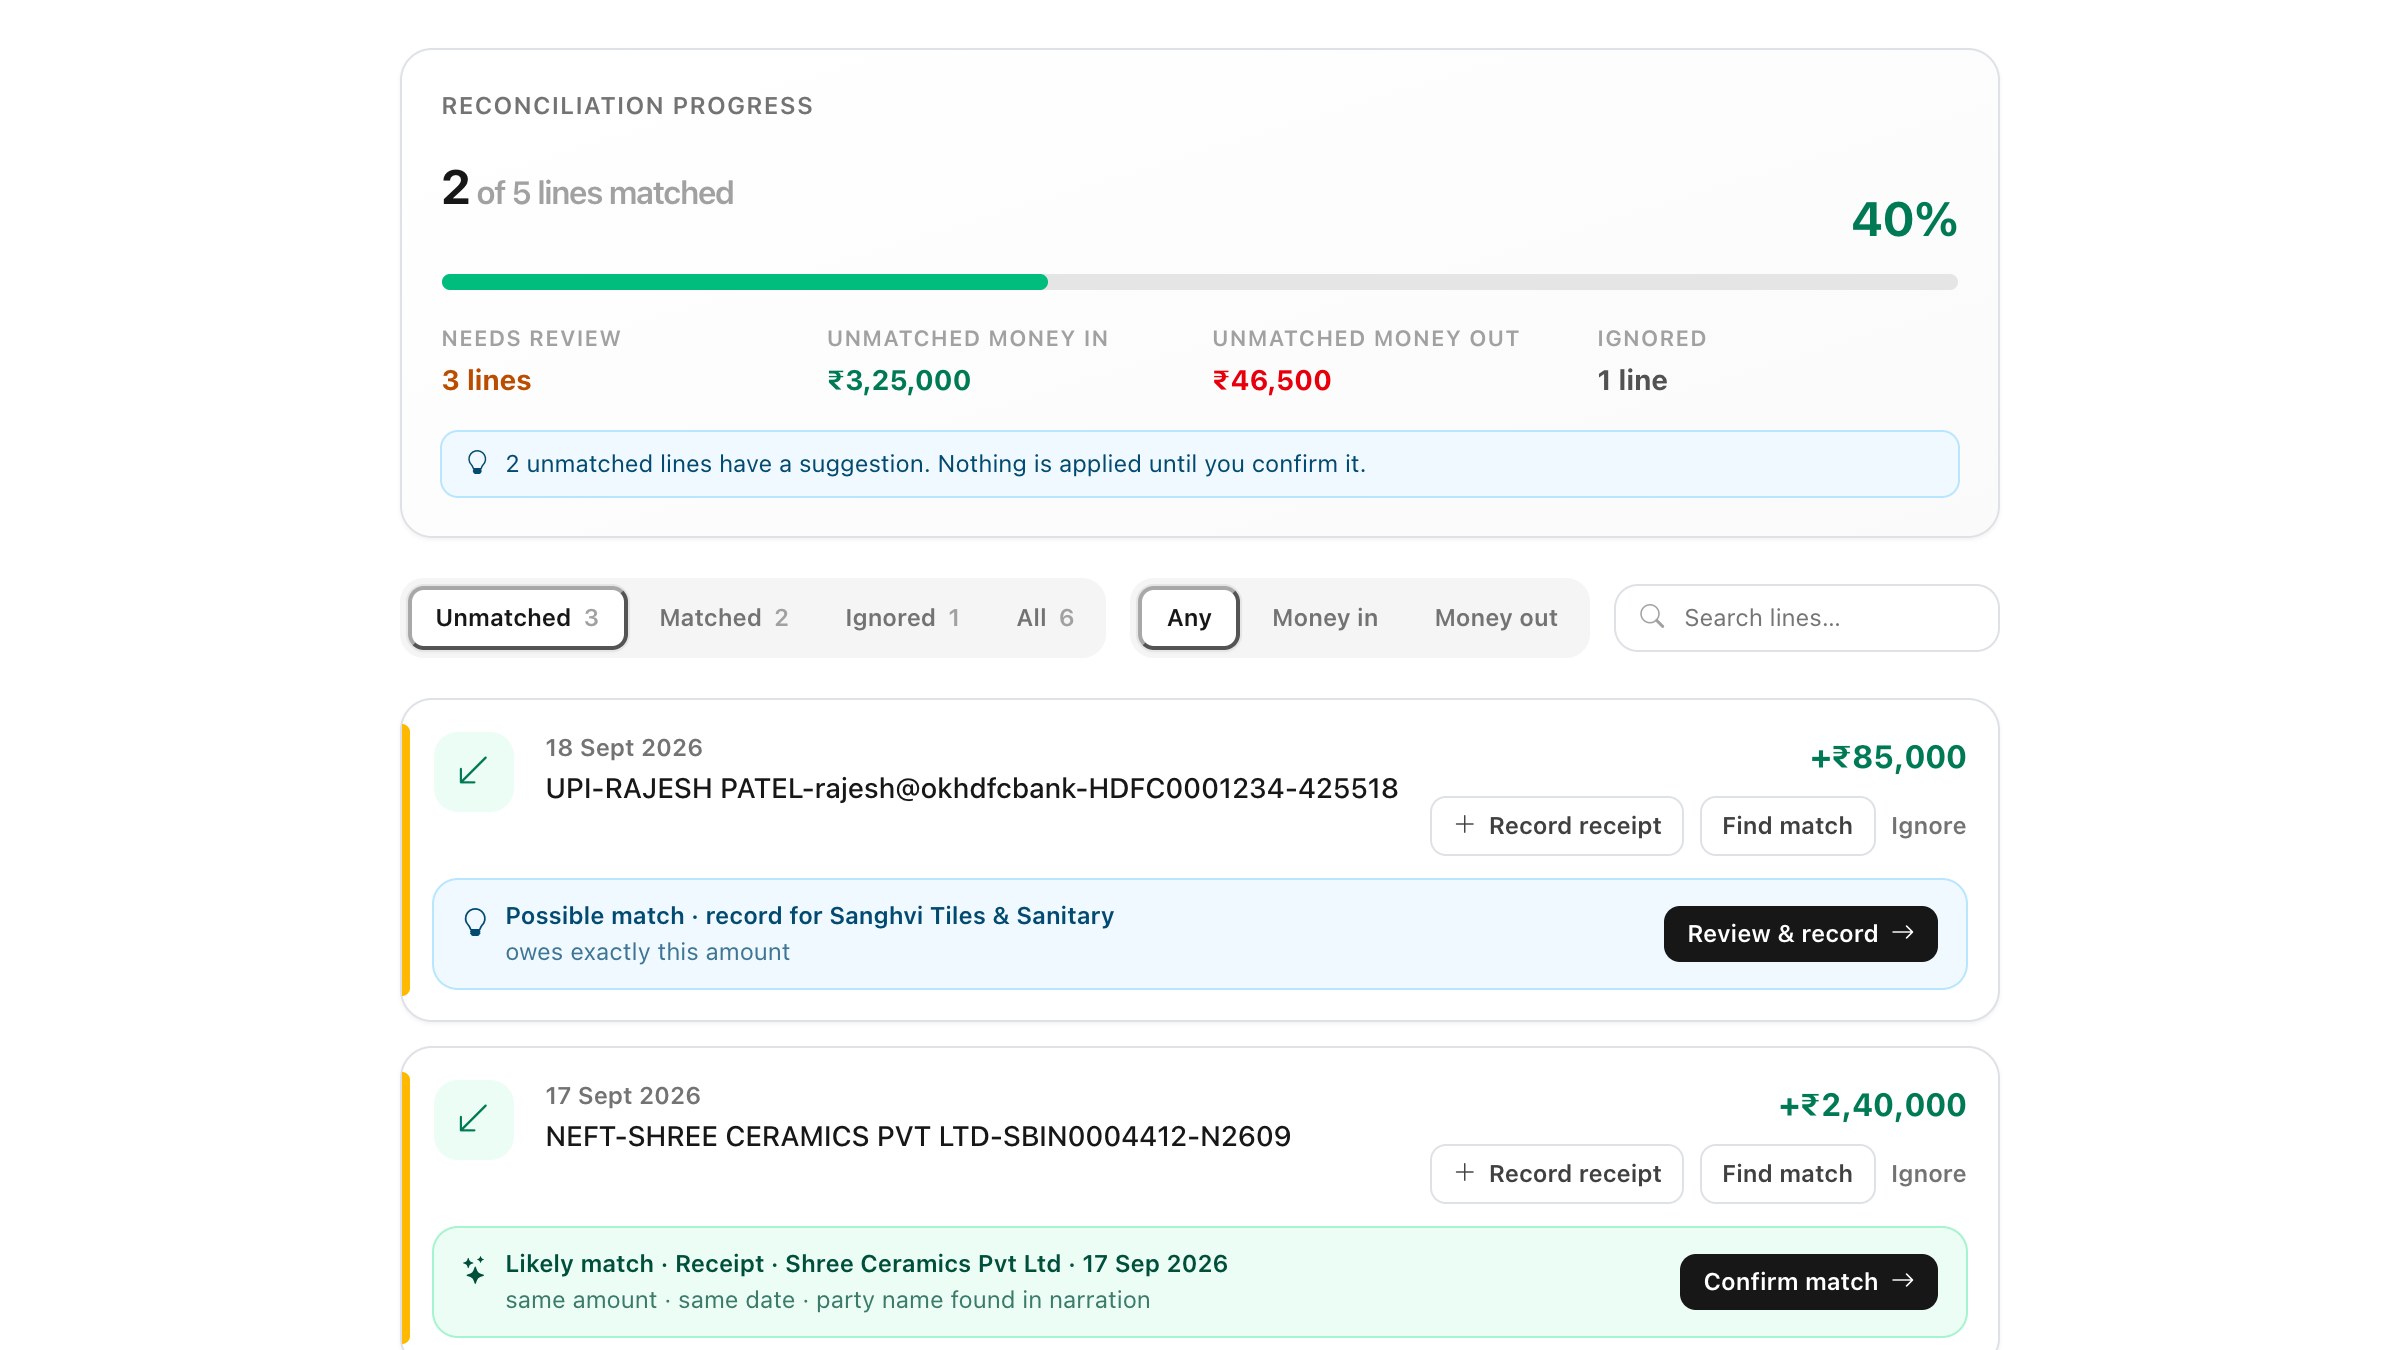2400x1350 pixels.
Task: Show the Ignored lines tab
Action: tap(902, 618)
